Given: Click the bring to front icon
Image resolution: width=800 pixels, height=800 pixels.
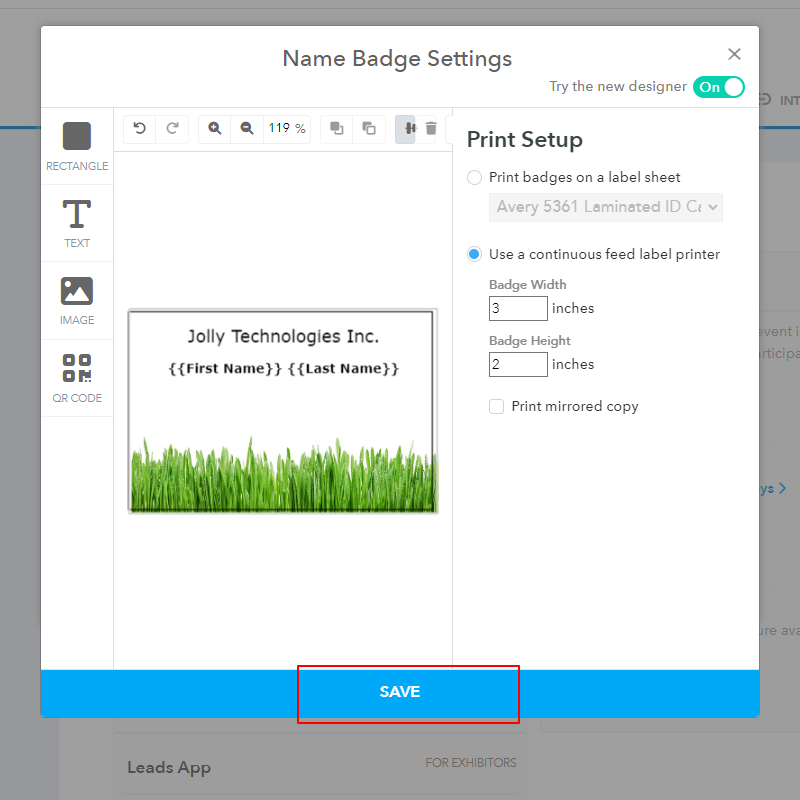Looking at the screenshot, I should (337, 128).
